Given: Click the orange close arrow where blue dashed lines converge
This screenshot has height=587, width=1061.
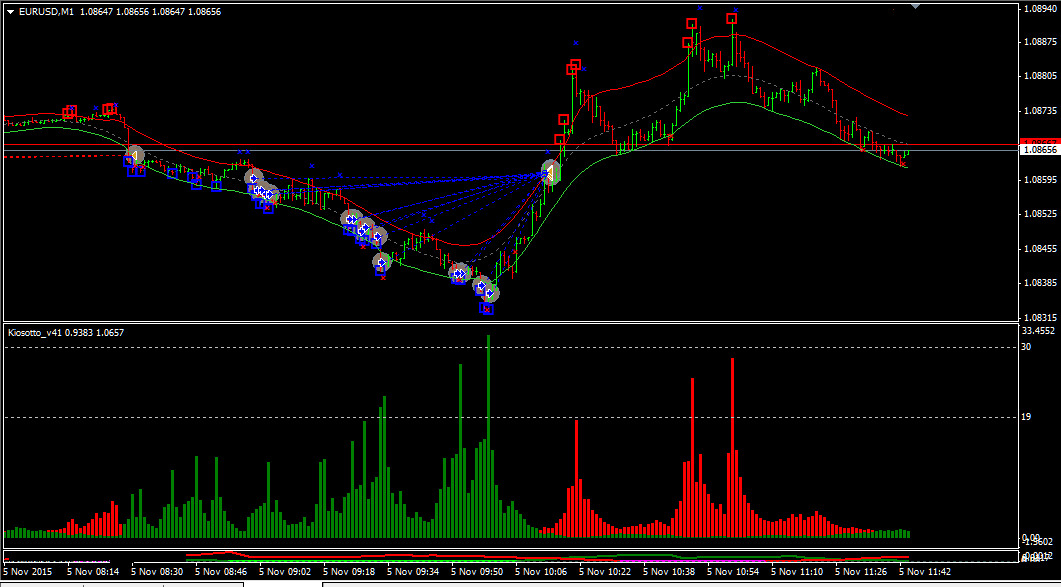Looking at the screenshot, I should click(x=550, y=173).
